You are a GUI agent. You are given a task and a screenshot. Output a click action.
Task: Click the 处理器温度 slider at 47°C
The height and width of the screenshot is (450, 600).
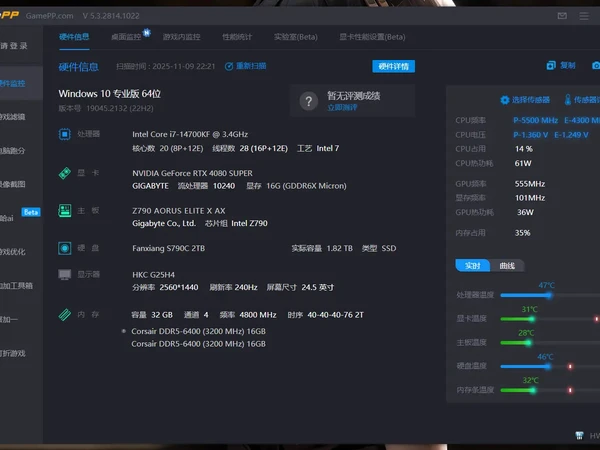click(549, 295)
